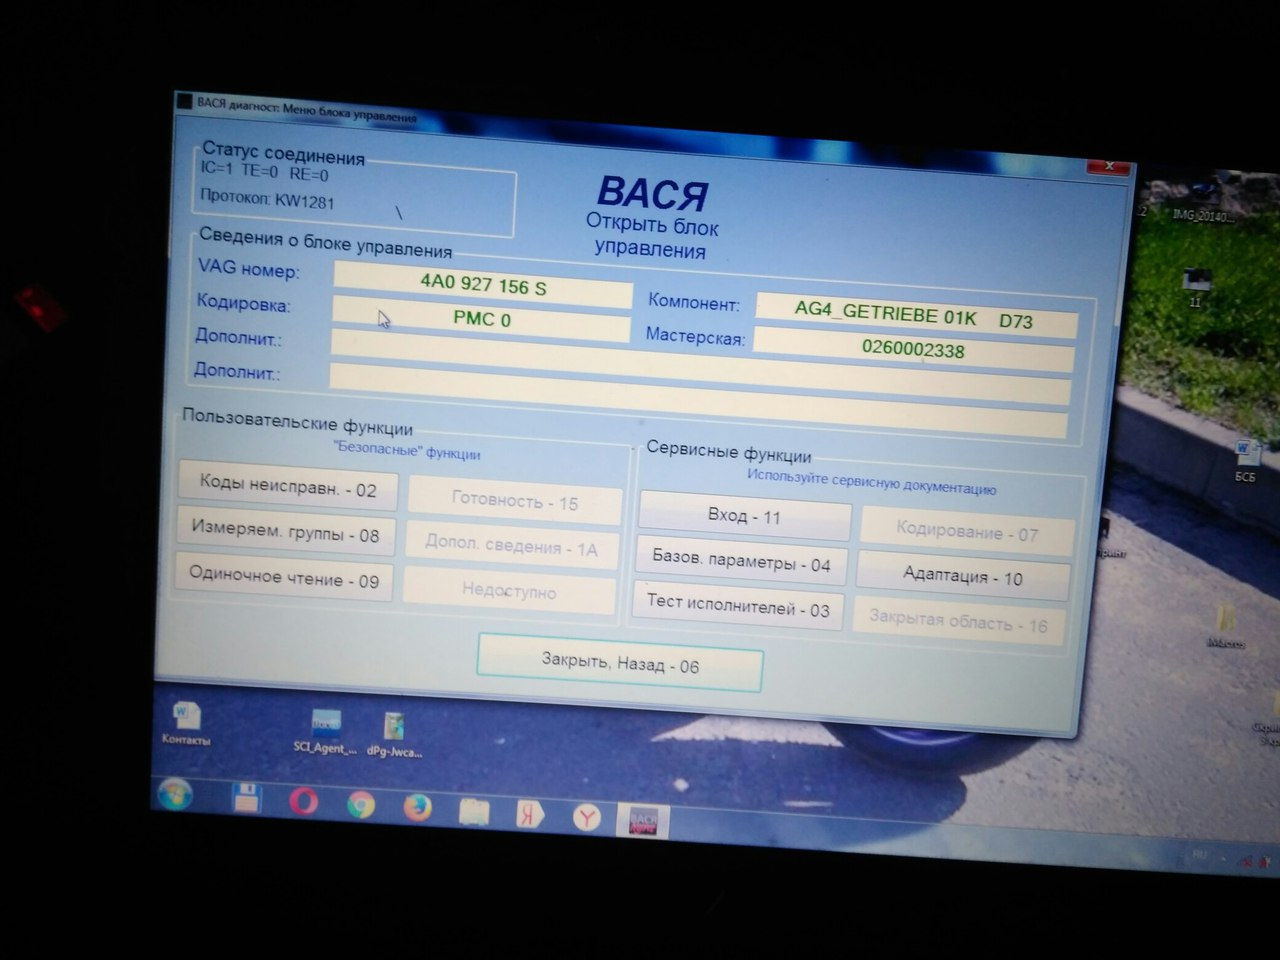Open File Explorer folder taskbar icon
This screenshot has height=960, width=1280.
coord(474,810)
